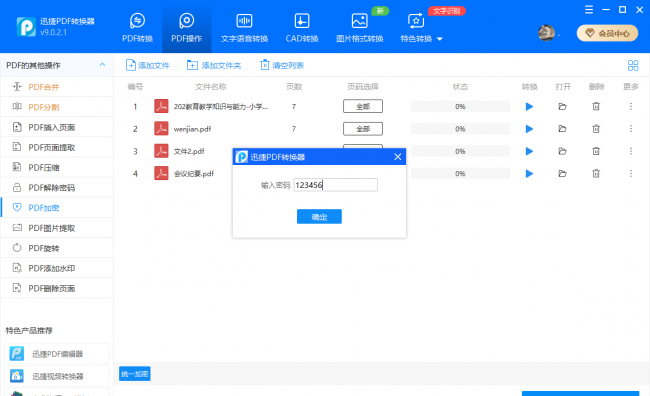Click the progress bar of 会议纪要.pdf
The image size is (650, 396).
tap(460, 174)
